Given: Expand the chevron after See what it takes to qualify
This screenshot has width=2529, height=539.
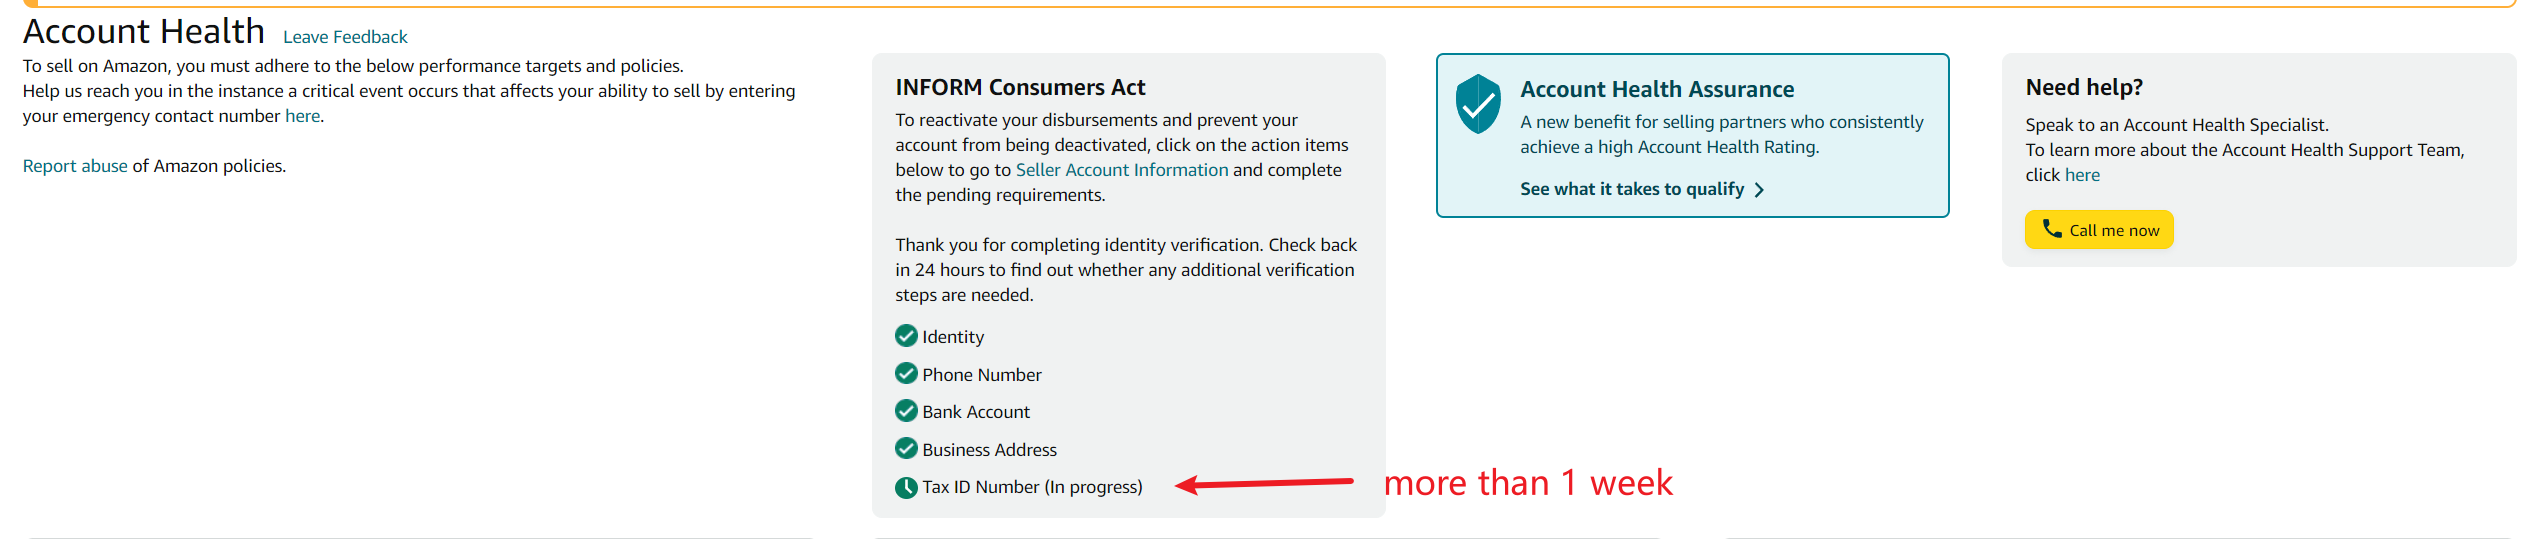Looking at the screenshot, I should click(x=1759, y=190).
